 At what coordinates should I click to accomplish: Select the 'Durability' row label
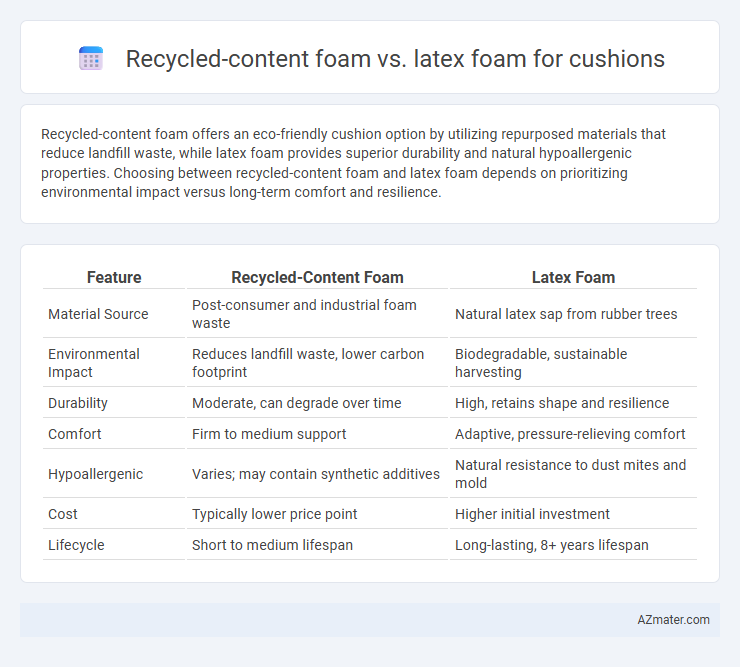[78, 403]
